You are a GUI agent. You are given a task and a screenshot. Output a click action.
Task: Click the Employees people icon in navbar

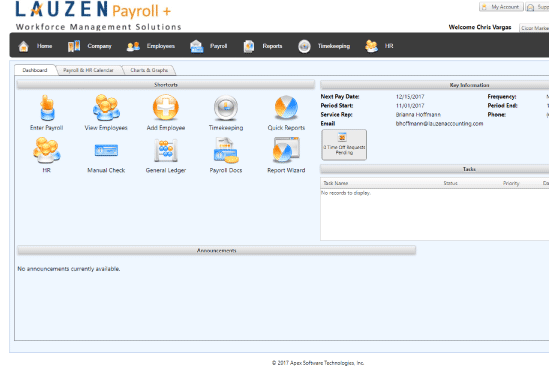pos(133,46)
